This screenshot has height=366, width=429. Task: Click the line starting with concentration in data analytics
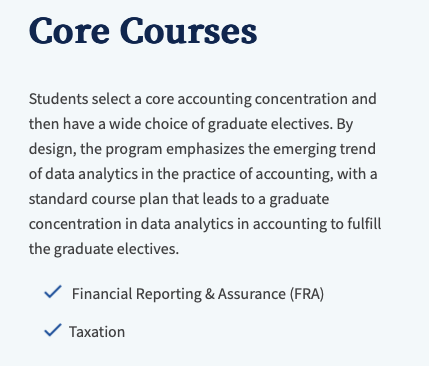[205, 224]
